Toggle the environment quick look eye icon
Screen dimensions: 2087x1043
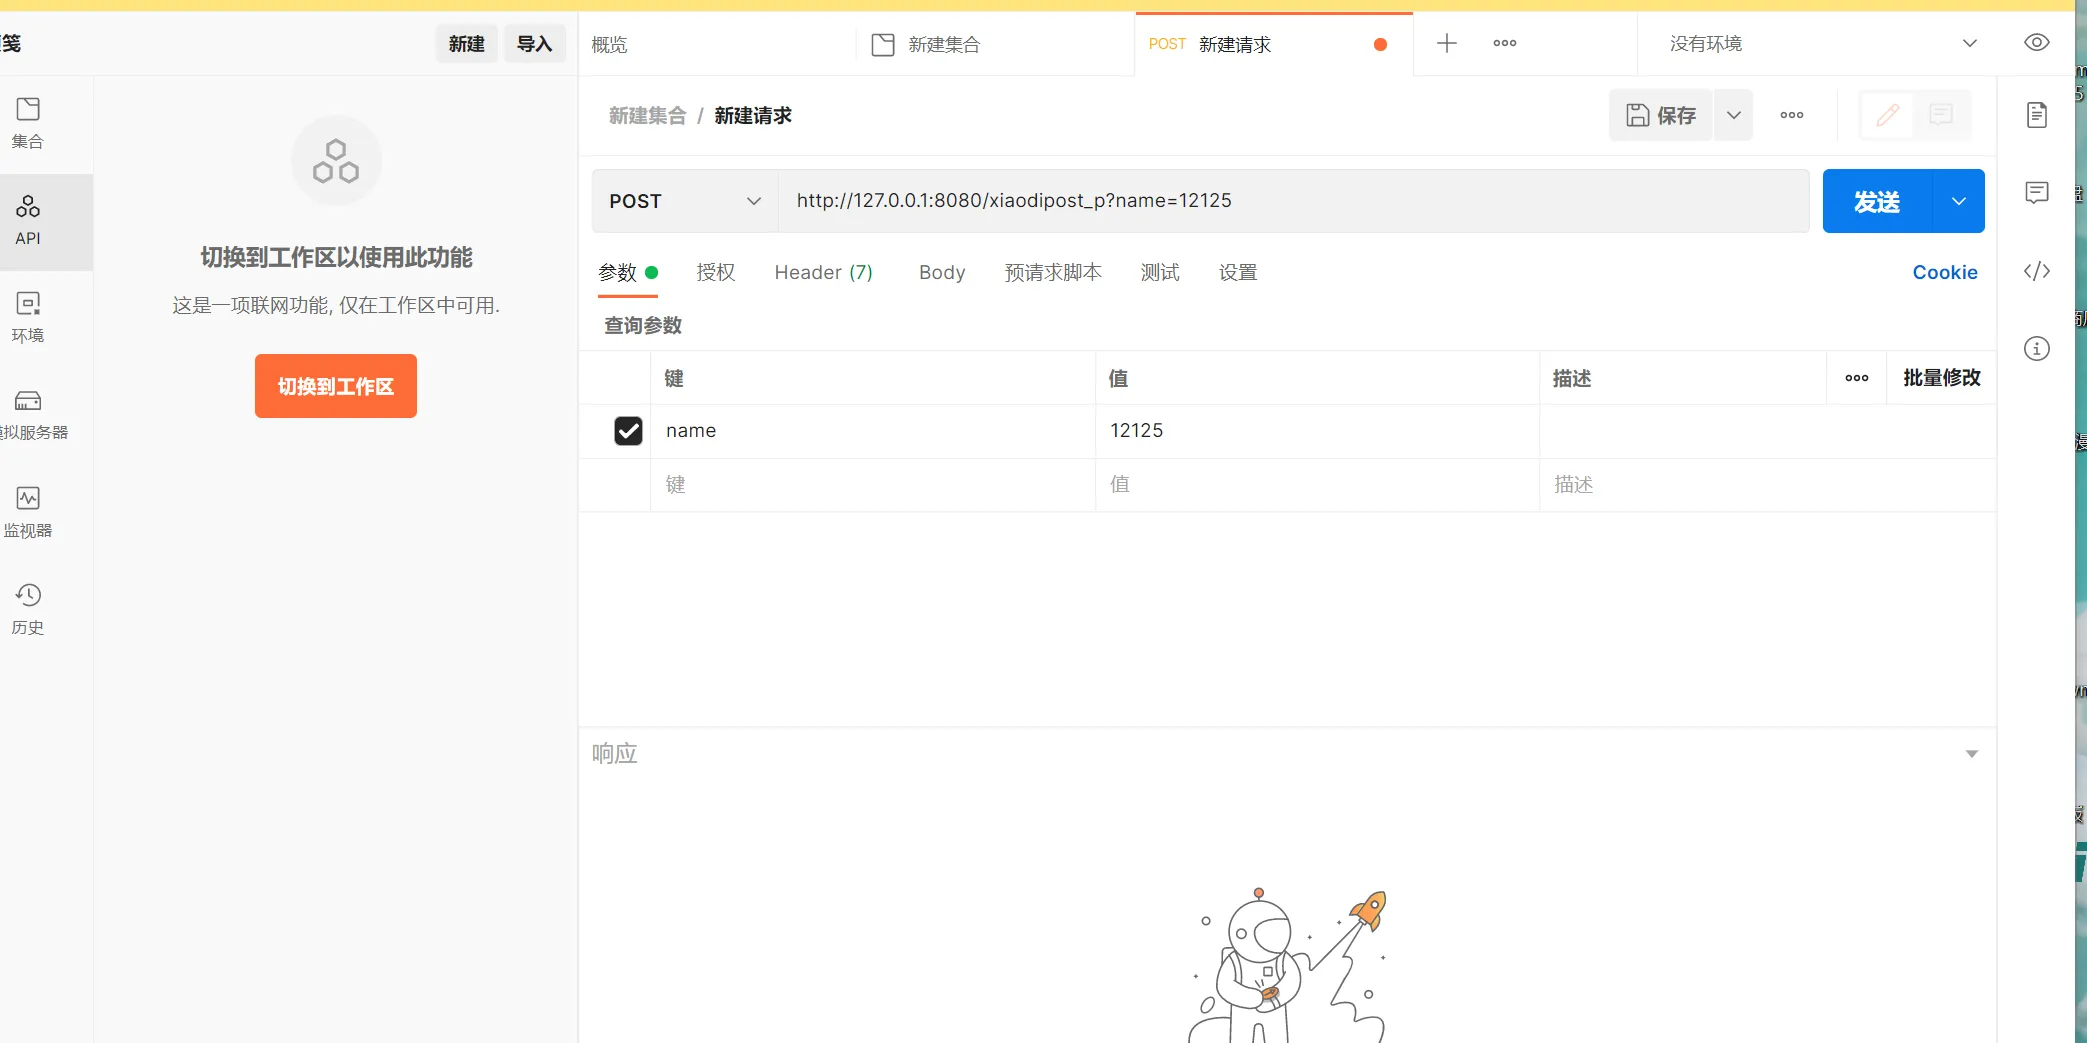tap(2036, 43)
